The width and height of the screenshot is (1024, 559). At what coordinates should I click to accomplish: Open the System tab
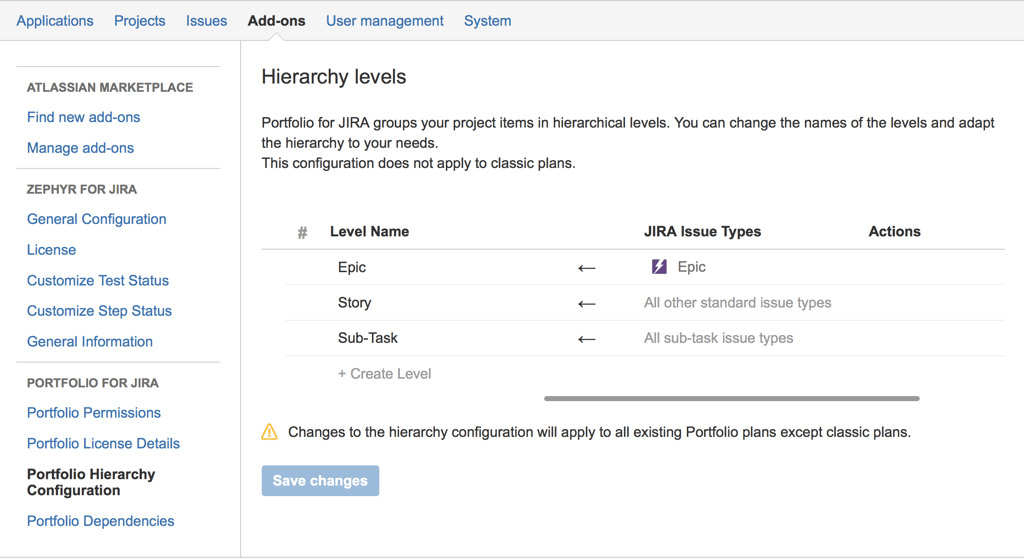click(x=488, y=21)
